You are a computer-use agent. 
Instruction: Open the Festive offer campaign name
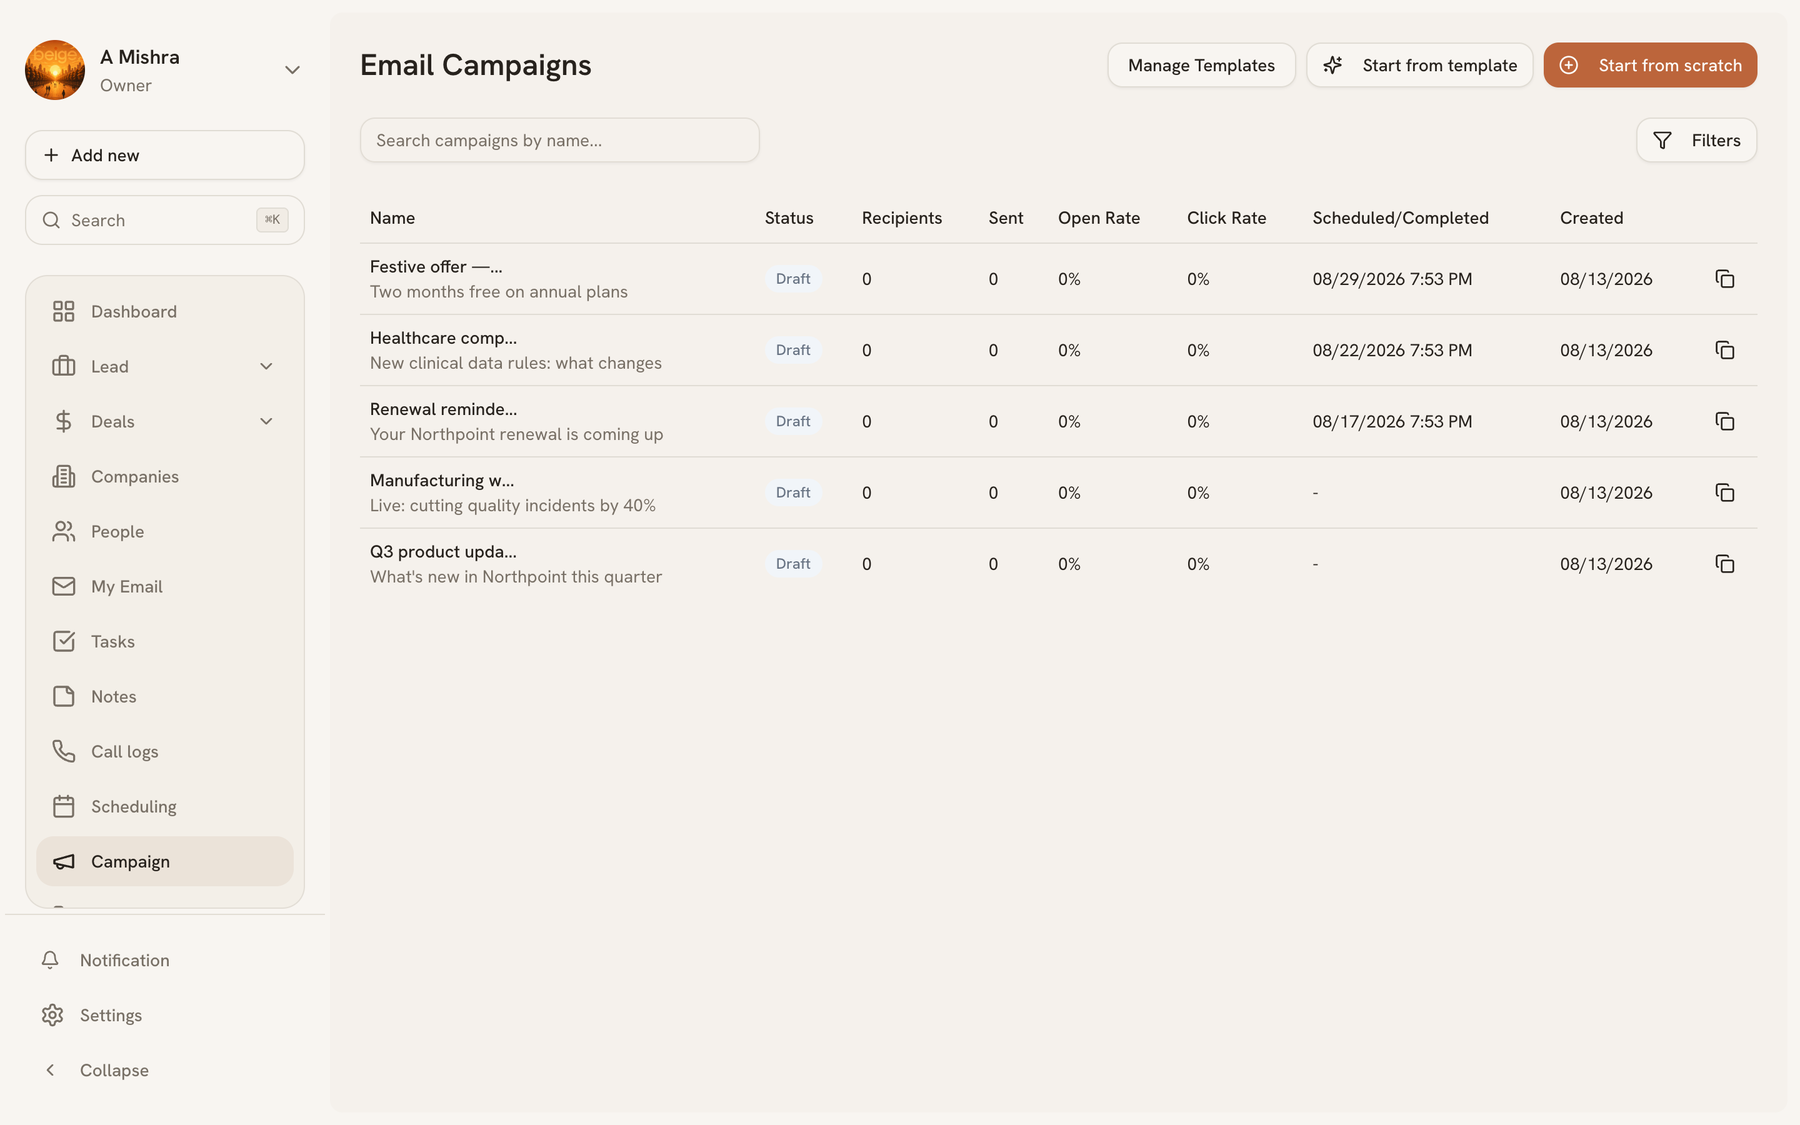[x=436, y=267]
